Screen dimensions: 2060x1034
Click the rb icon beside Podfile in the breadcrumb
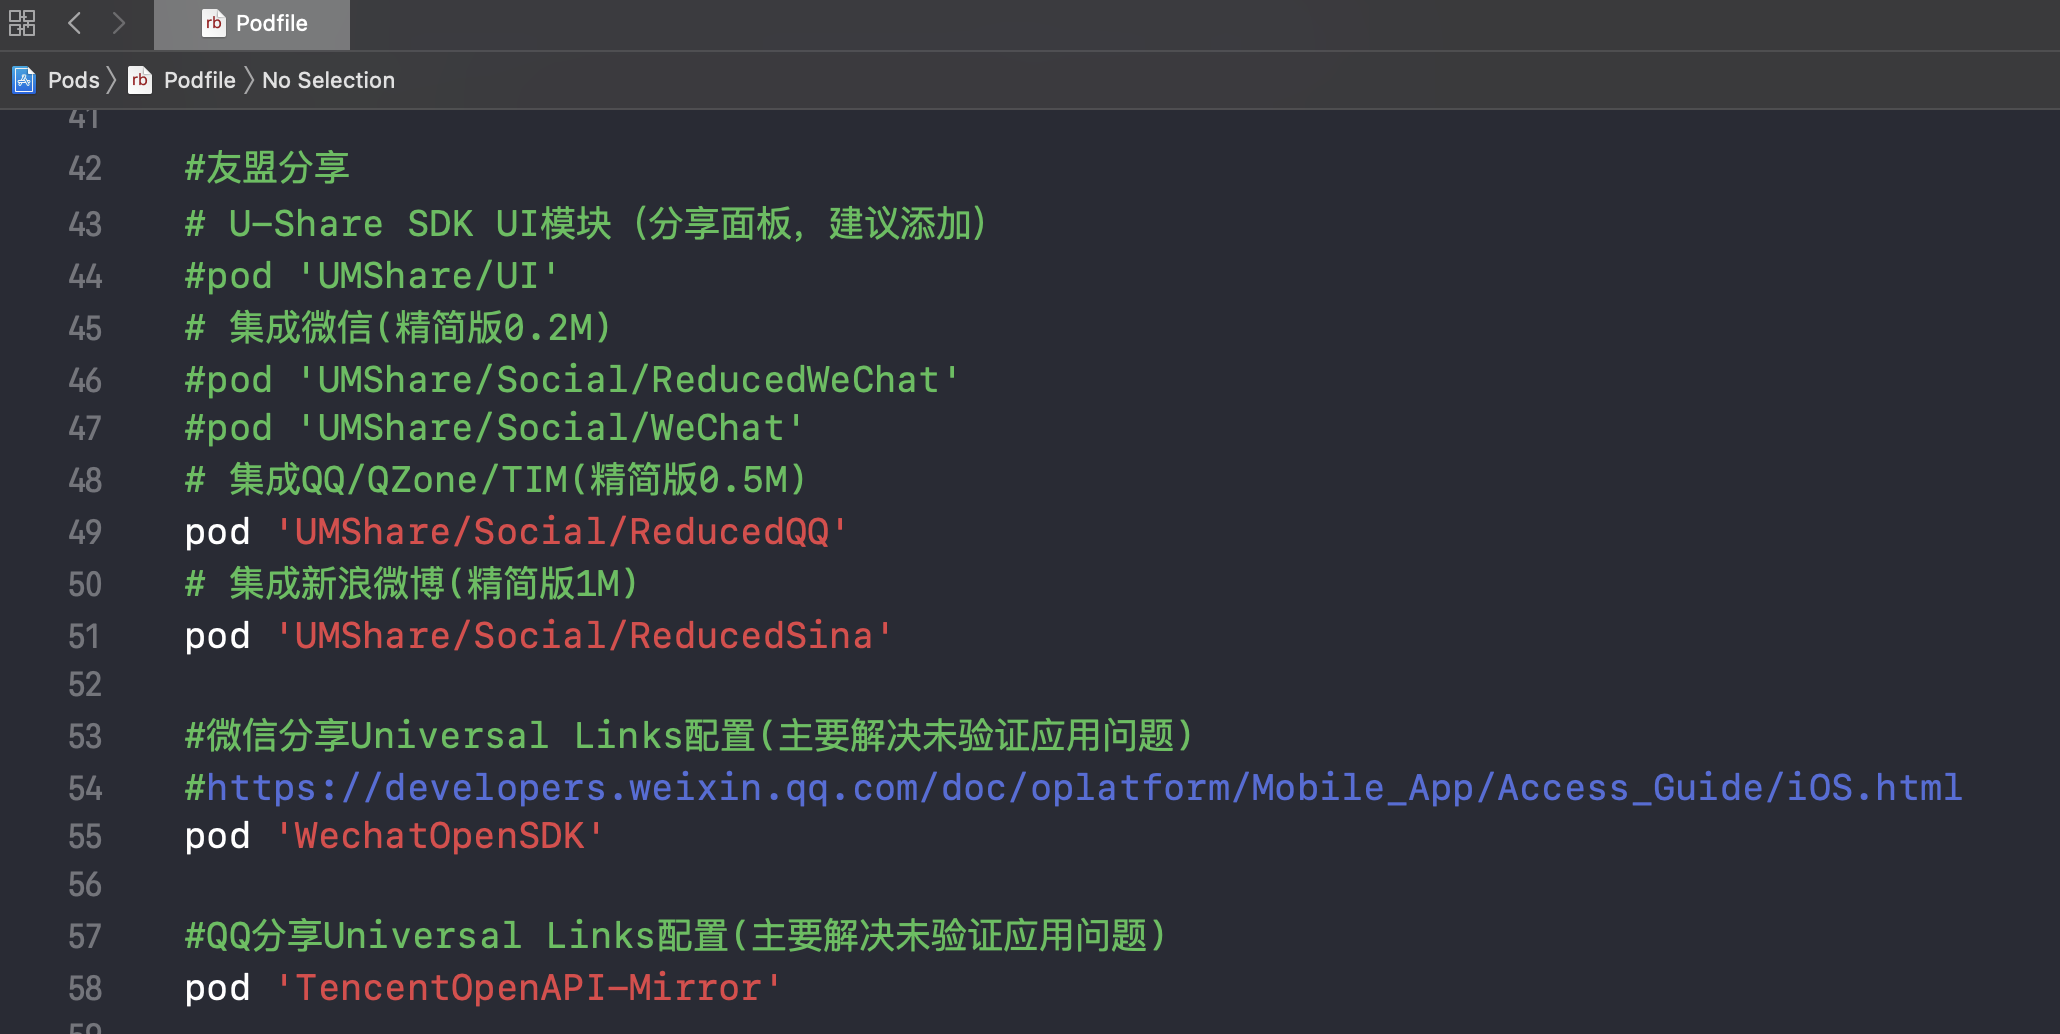click(140, 80)
